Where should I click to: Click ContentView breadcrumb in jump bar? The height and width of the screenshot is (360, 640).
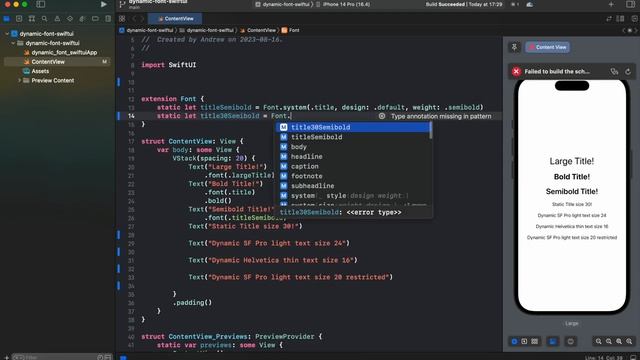point(258,30)
